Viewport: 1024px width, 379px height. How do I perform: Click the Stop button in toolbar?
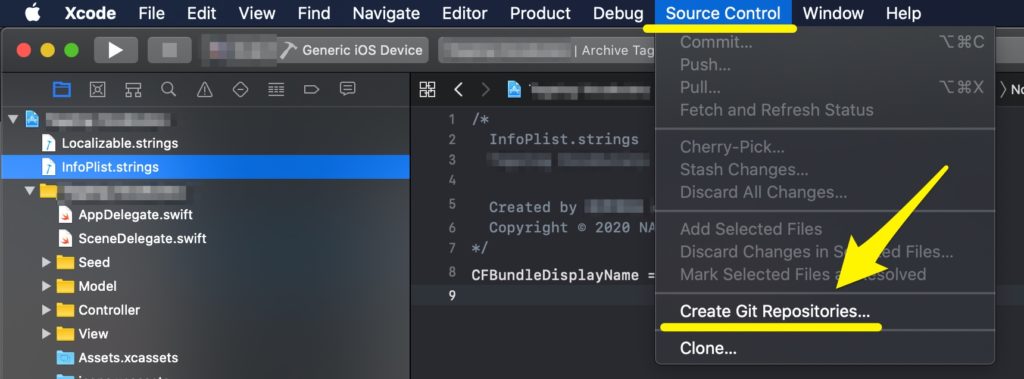coord(169,50)
